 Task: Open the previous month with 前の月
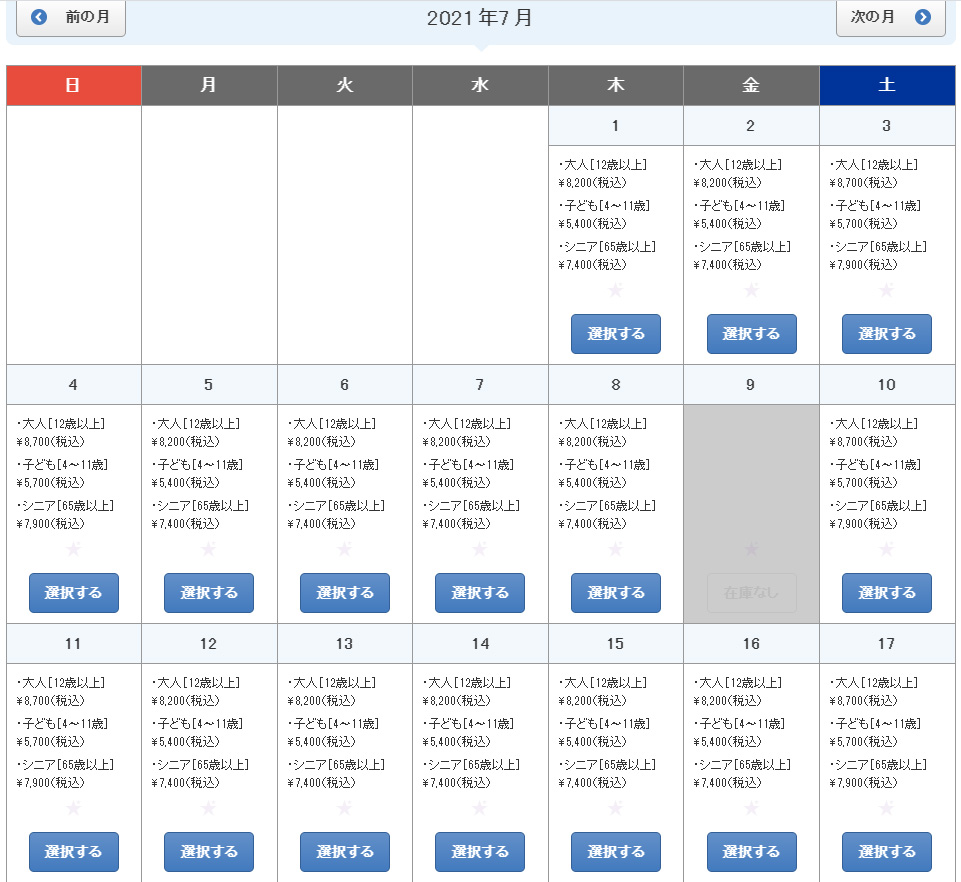coord(70,19)
